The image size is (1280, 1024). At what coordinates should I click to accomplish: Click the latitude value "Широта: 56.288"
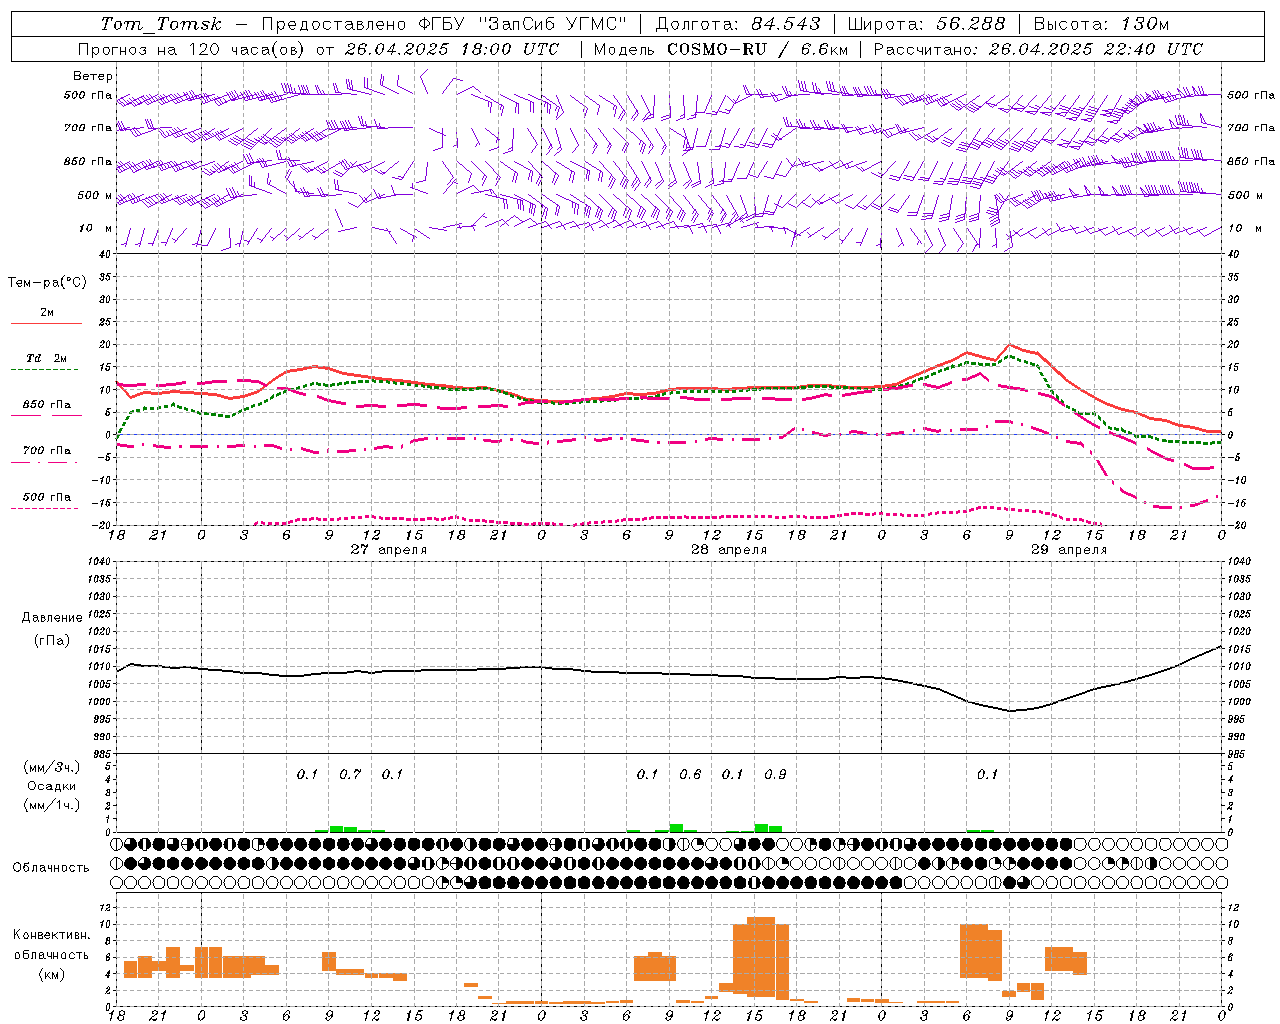[926, 24]
